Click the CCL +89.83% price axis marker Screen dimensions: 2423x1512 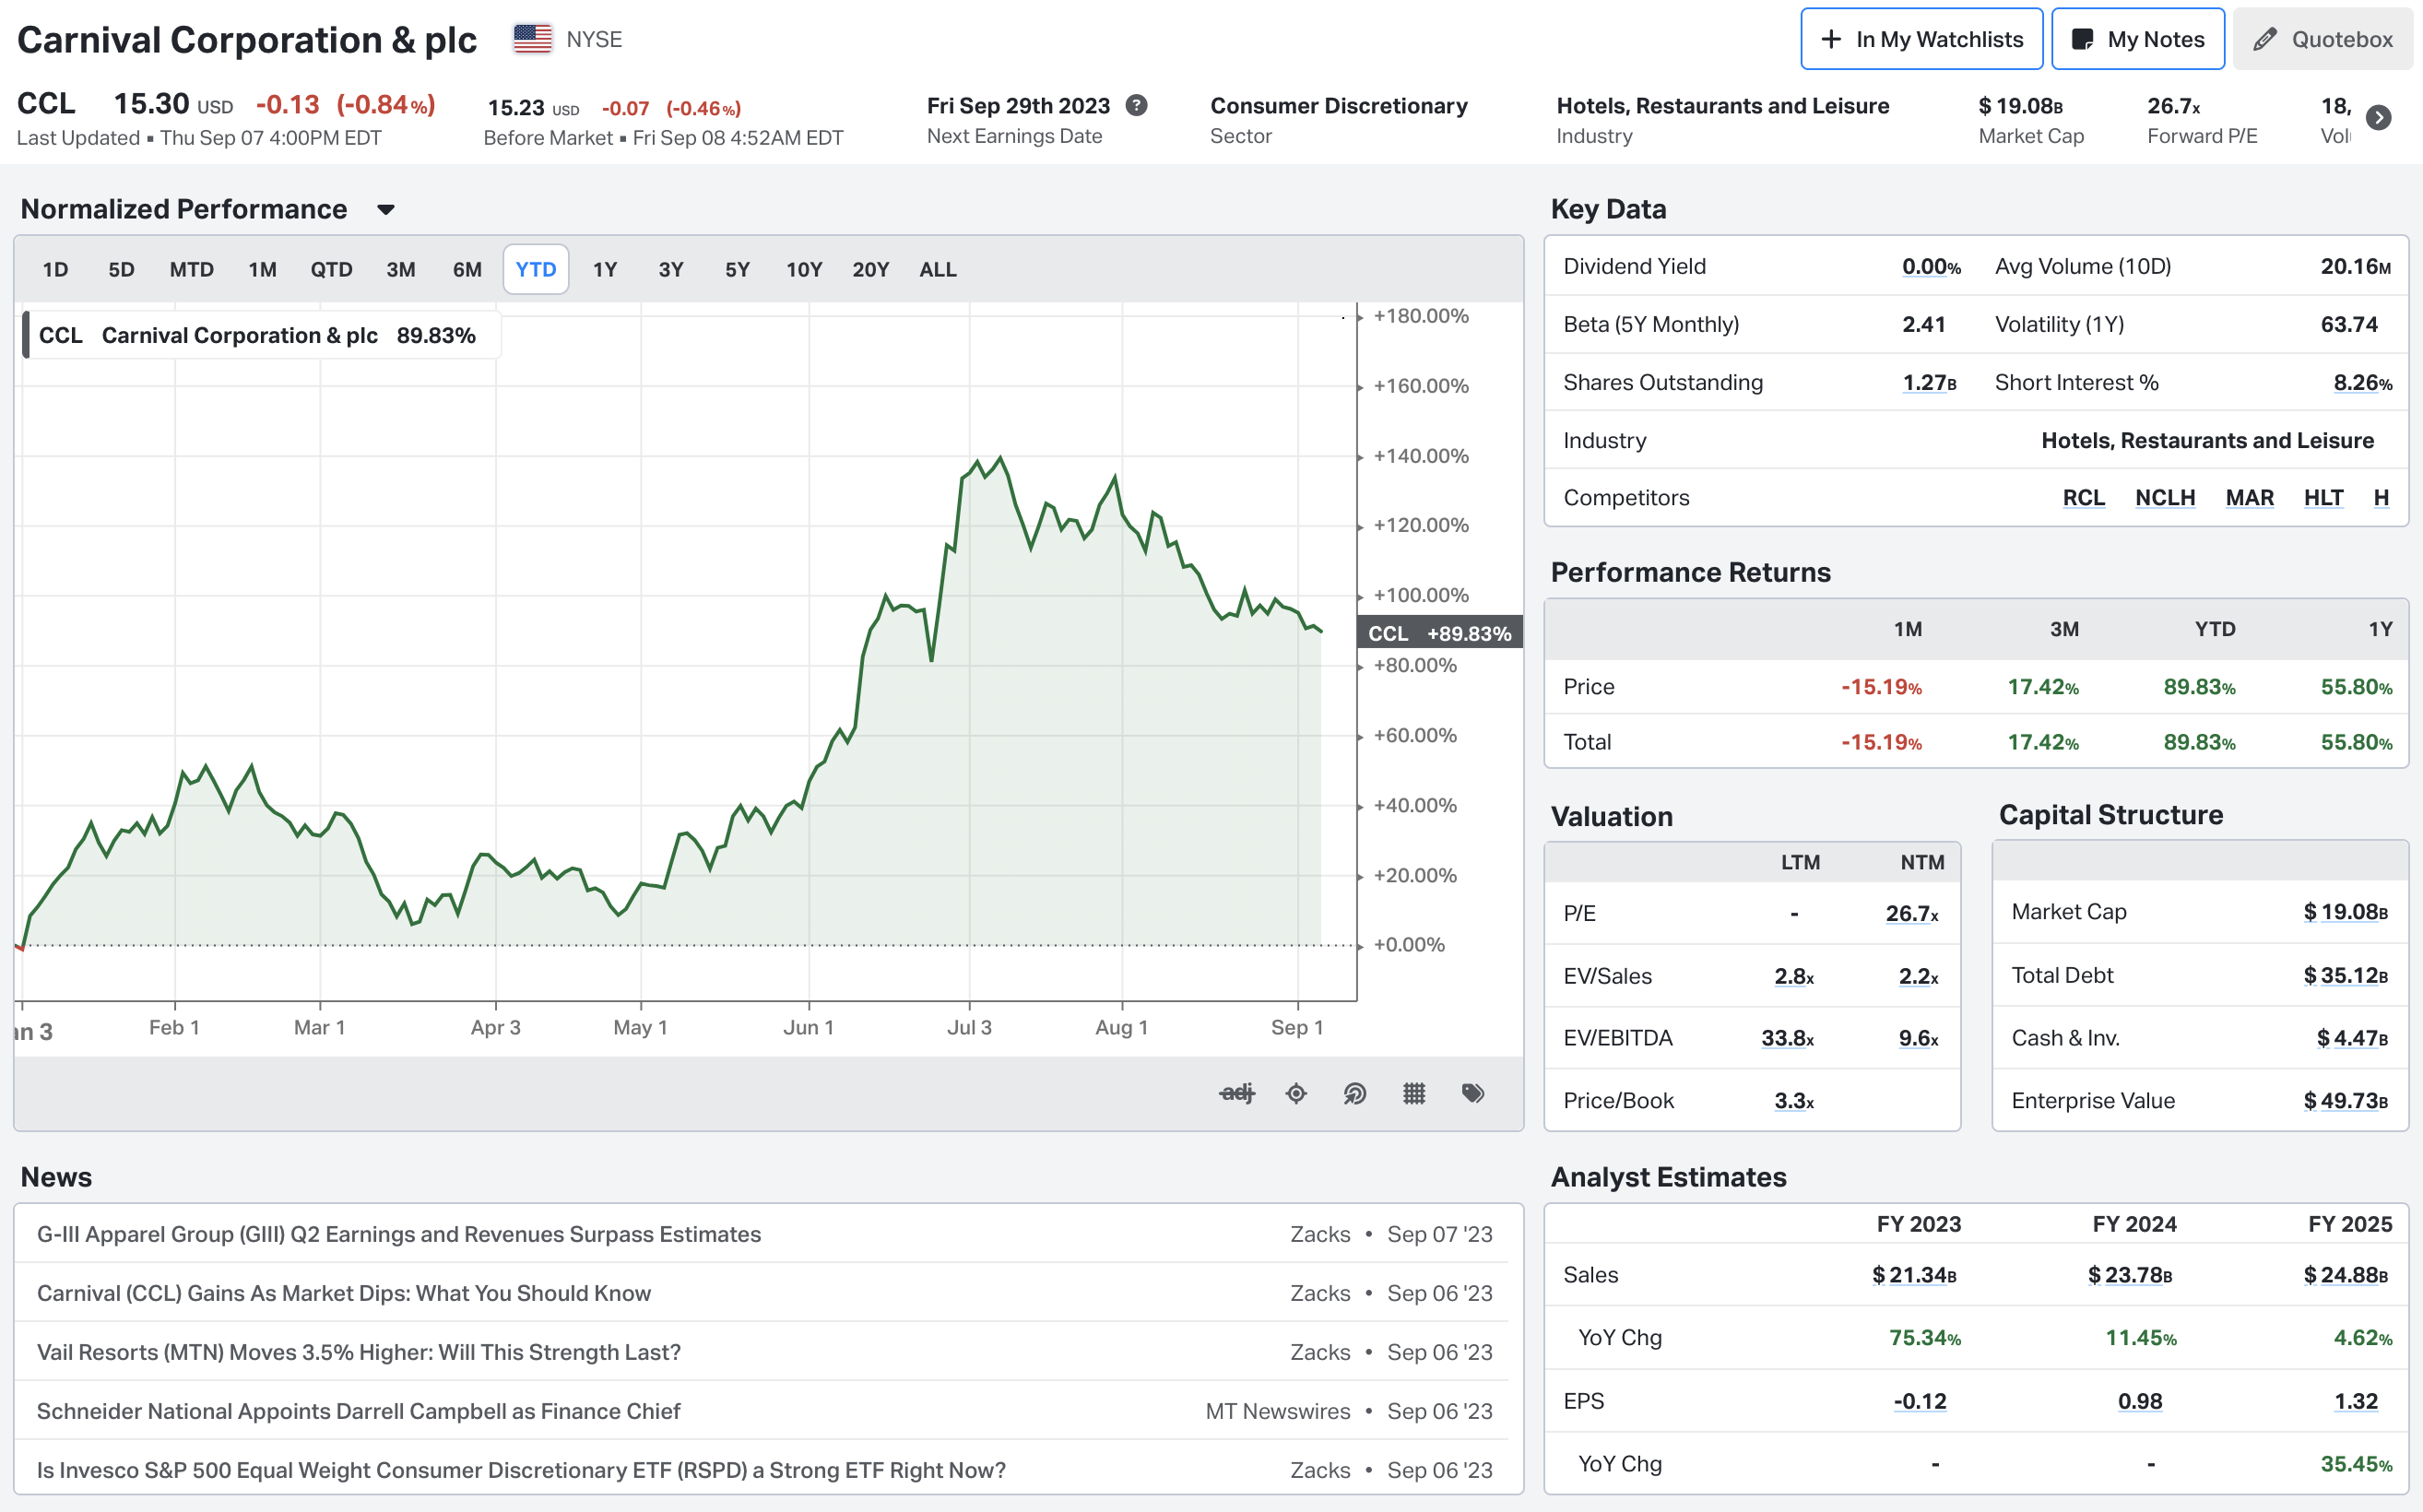pyautogui.click(x=1439, y=633)
